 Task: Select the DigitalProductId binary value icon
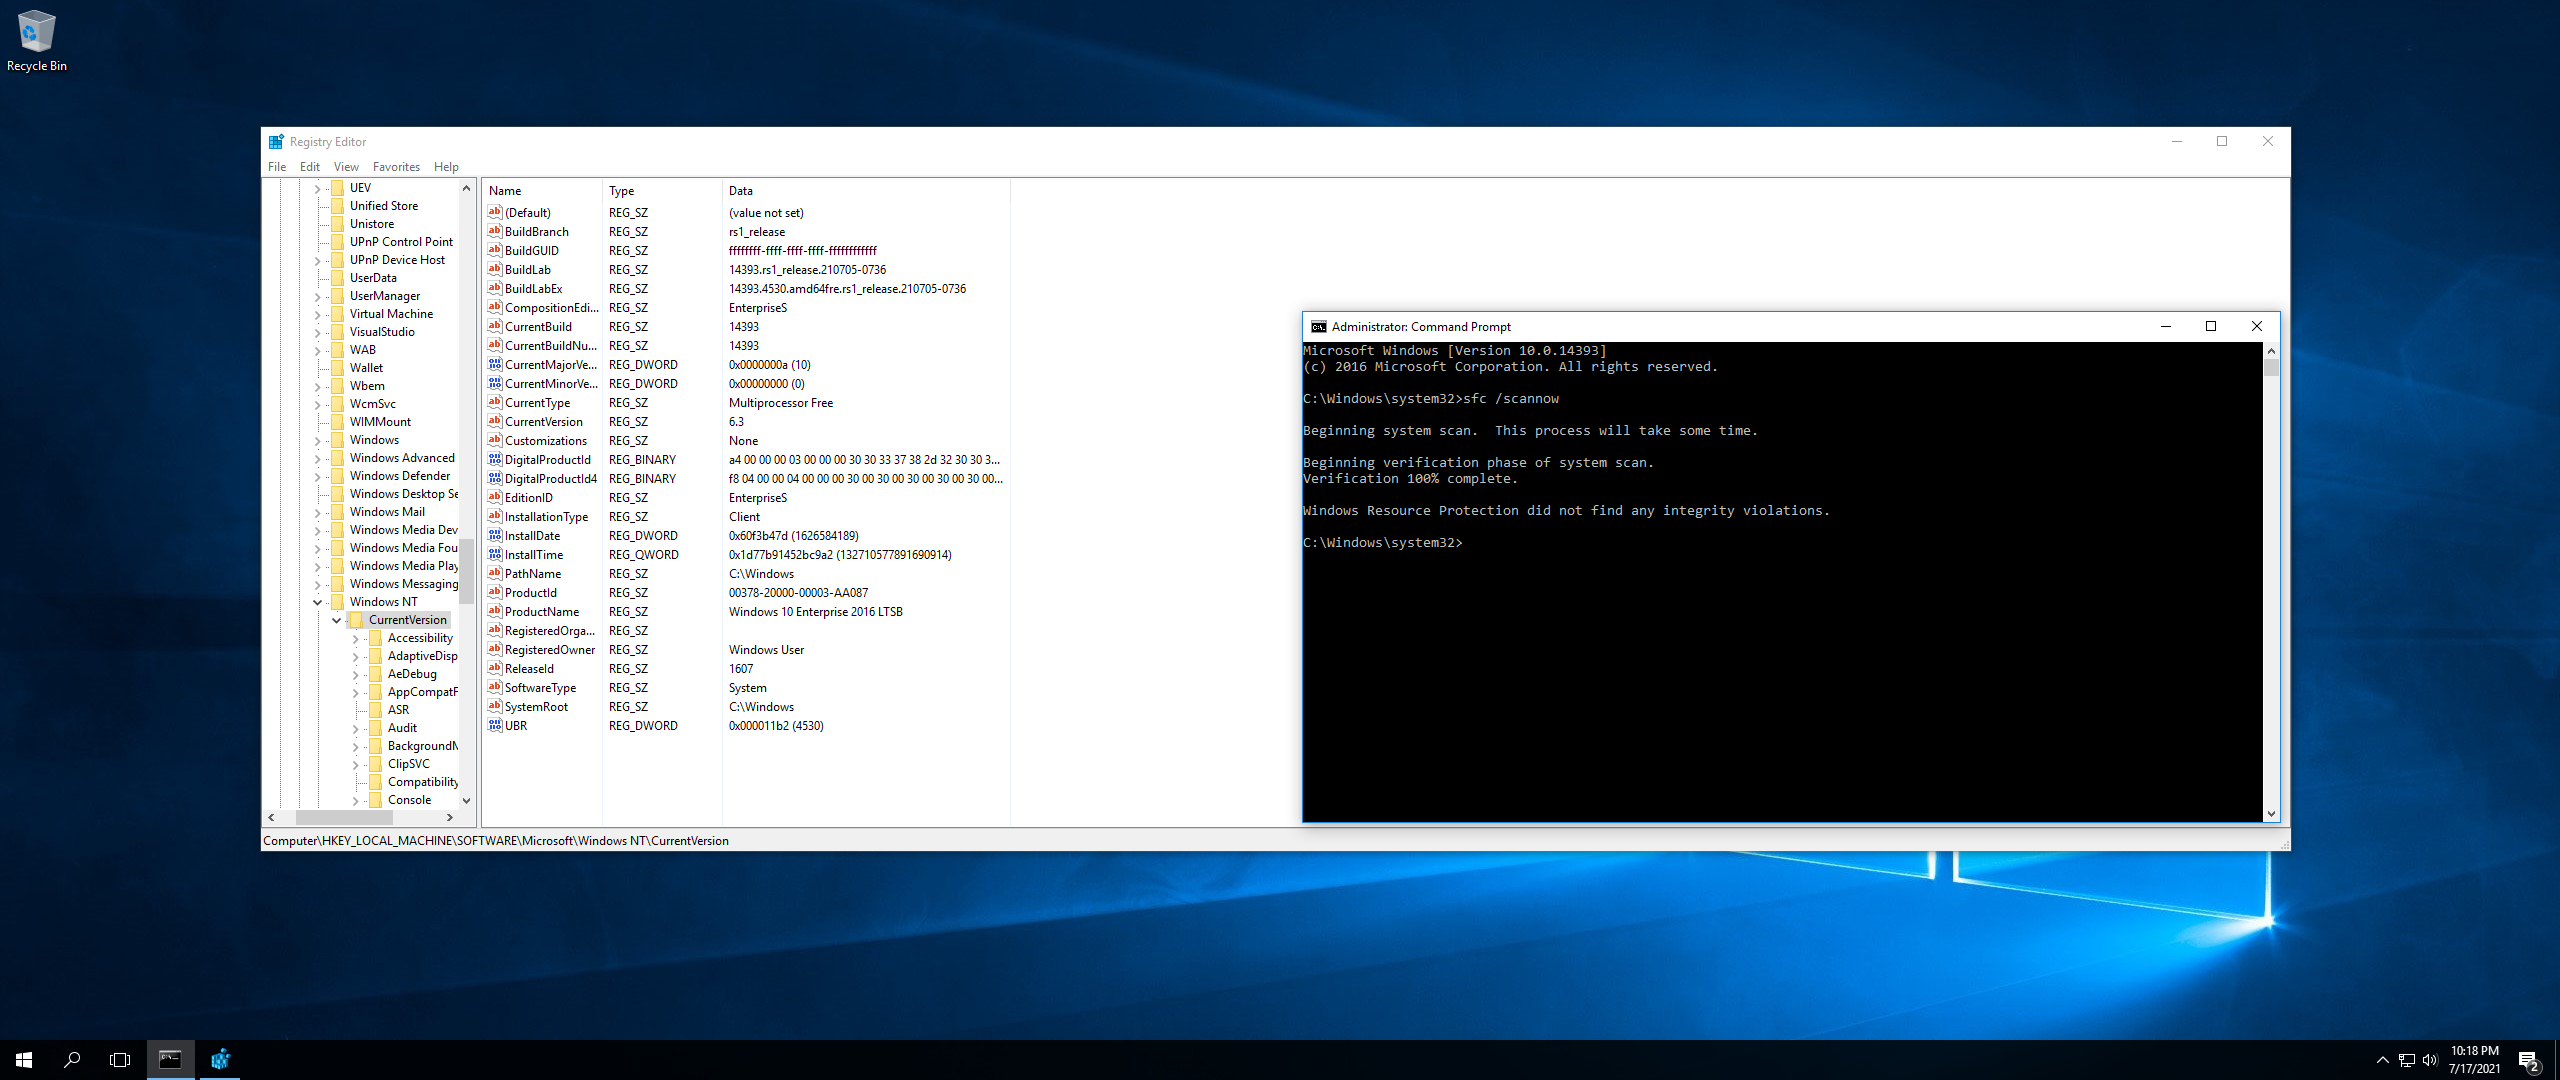494,459
